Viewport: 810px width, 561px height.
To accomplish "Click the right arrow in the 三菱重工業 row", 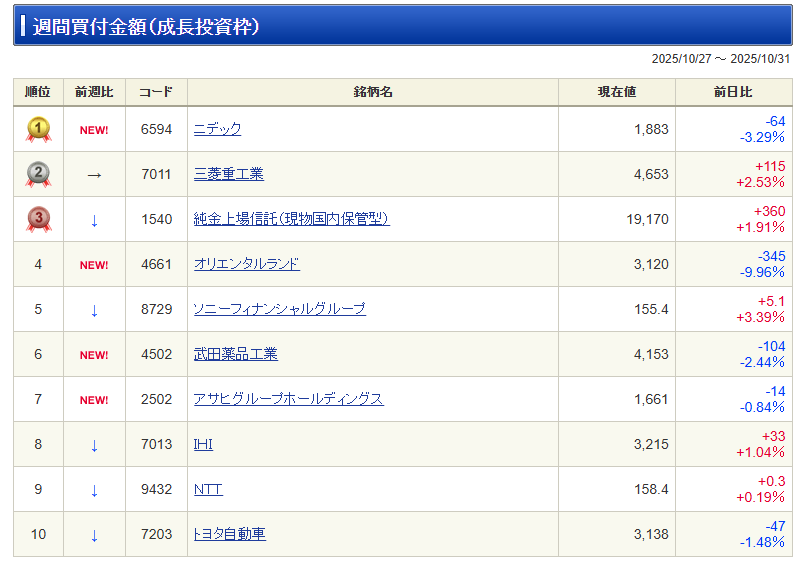I will [x=94, y=176].
